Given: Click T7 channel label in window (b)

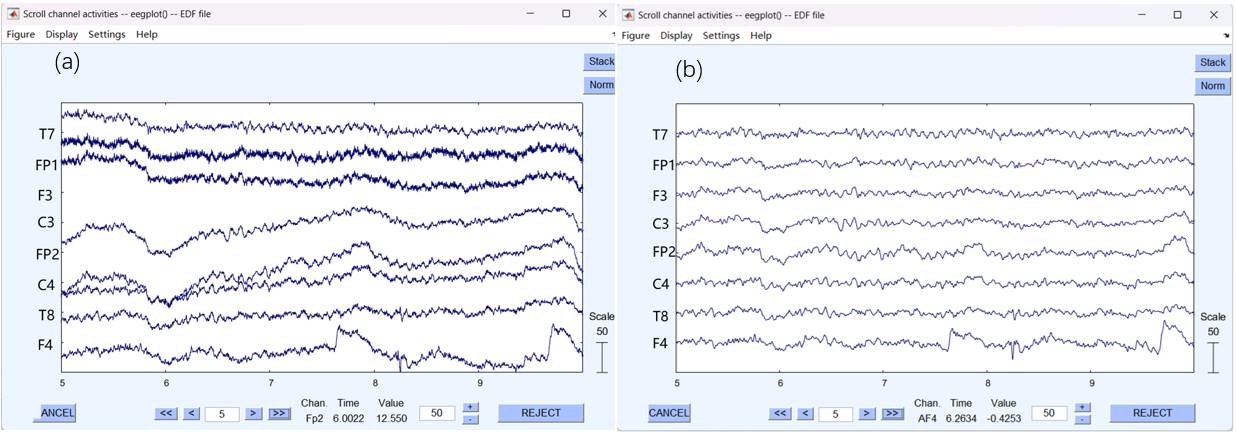Looking at the screenshot, I should pos(660,134).
